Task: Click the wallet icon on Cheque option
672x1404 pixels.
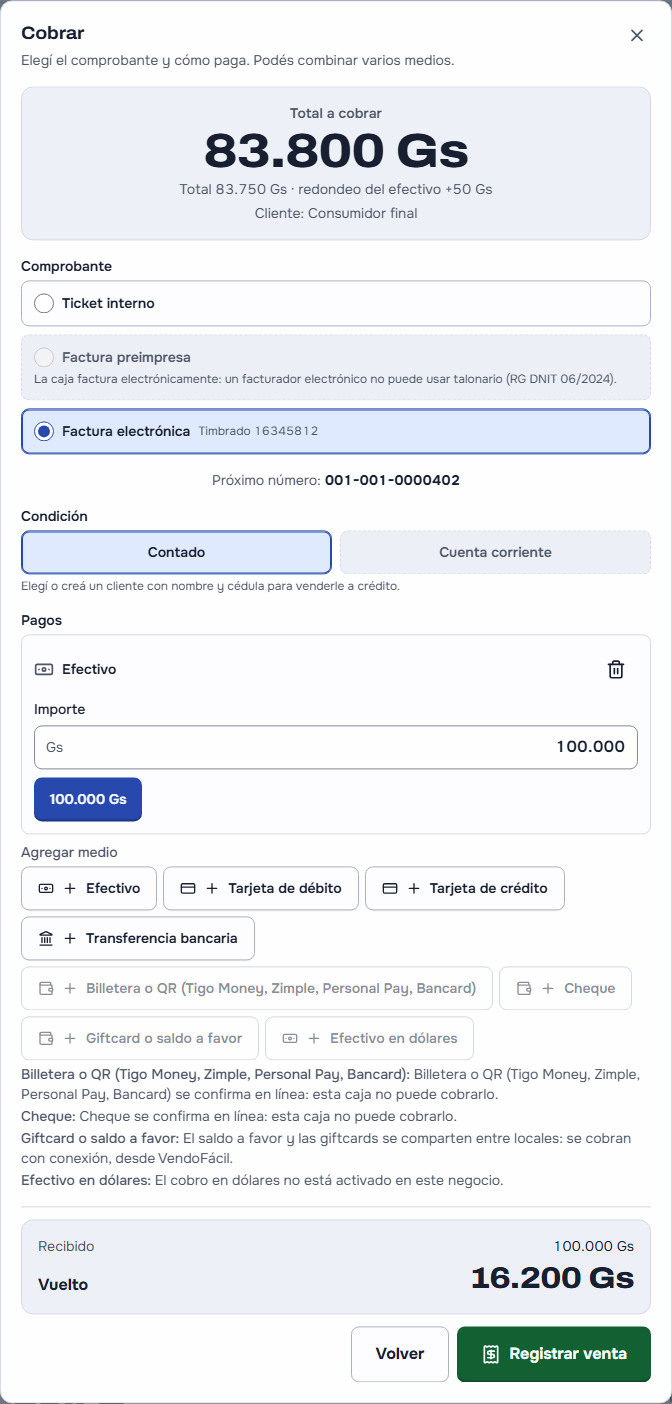Action: [524, 988]
